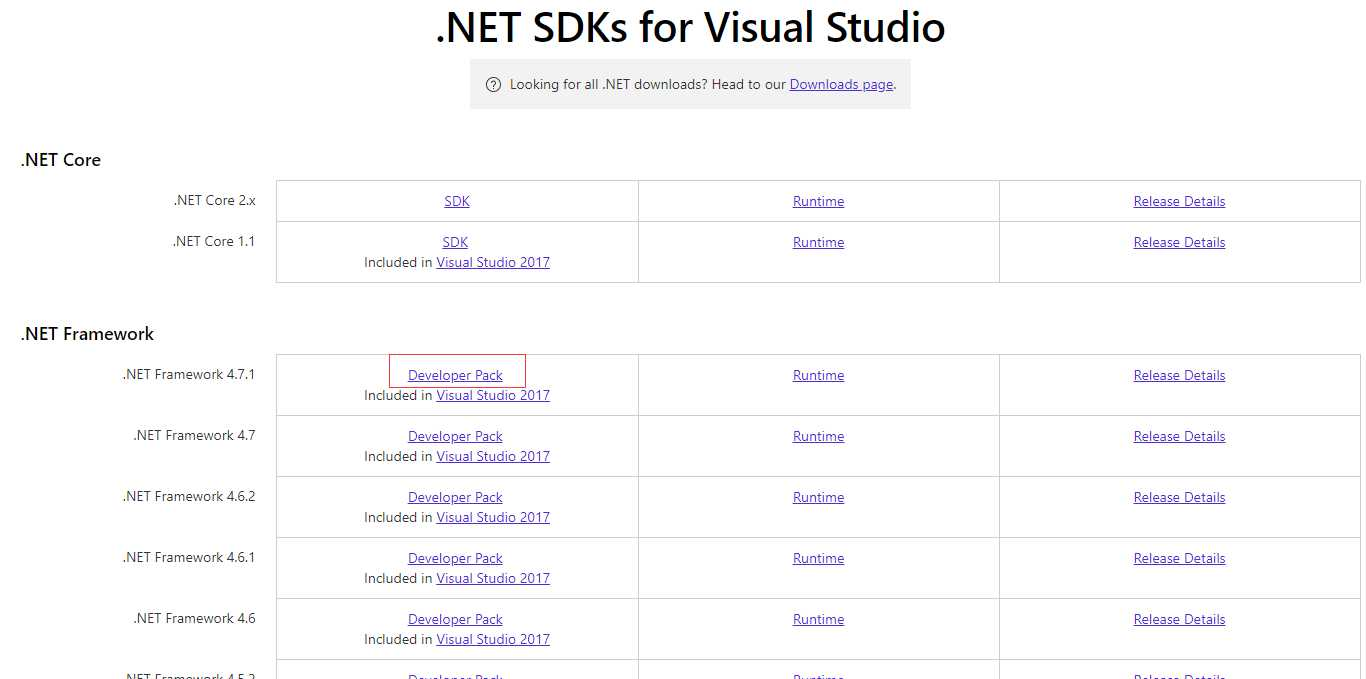Viewport: 1366px width, 679px height.
Task: Open the .NET Framework 4.7.1 Runtime link
Action: pyautogui.click(x=818, y=374)
